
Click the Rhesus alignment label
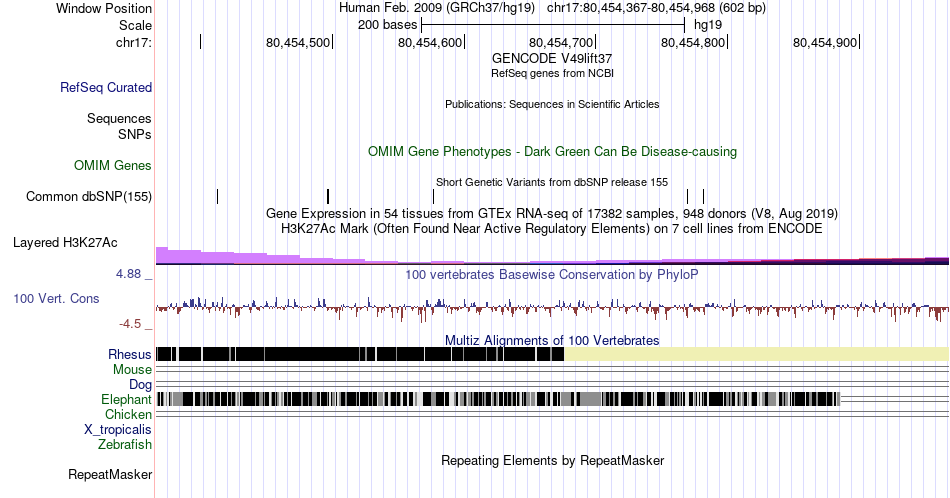[x=130, y=354]
